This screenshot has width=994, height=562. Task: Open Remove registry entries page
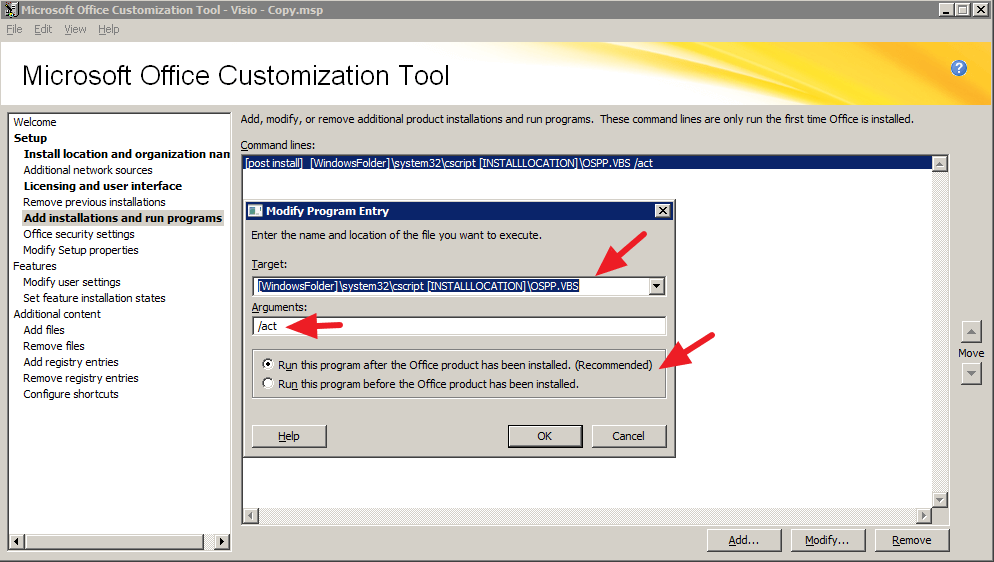[x=81, y=378]
